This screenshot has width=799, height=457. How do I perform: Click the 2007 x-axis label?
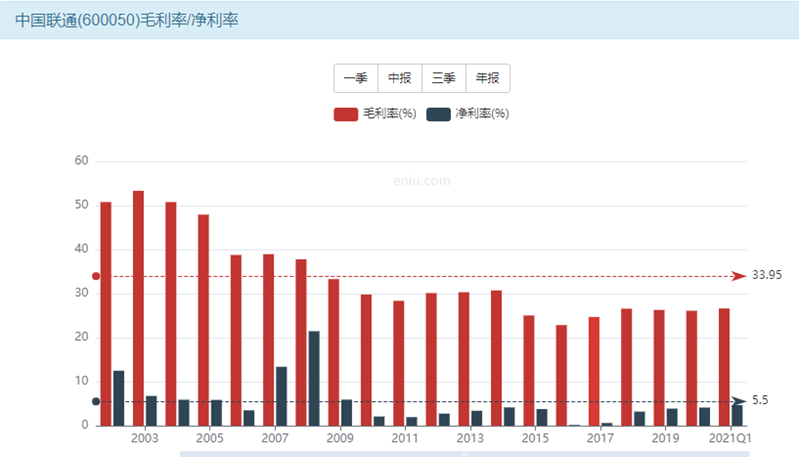275,438
